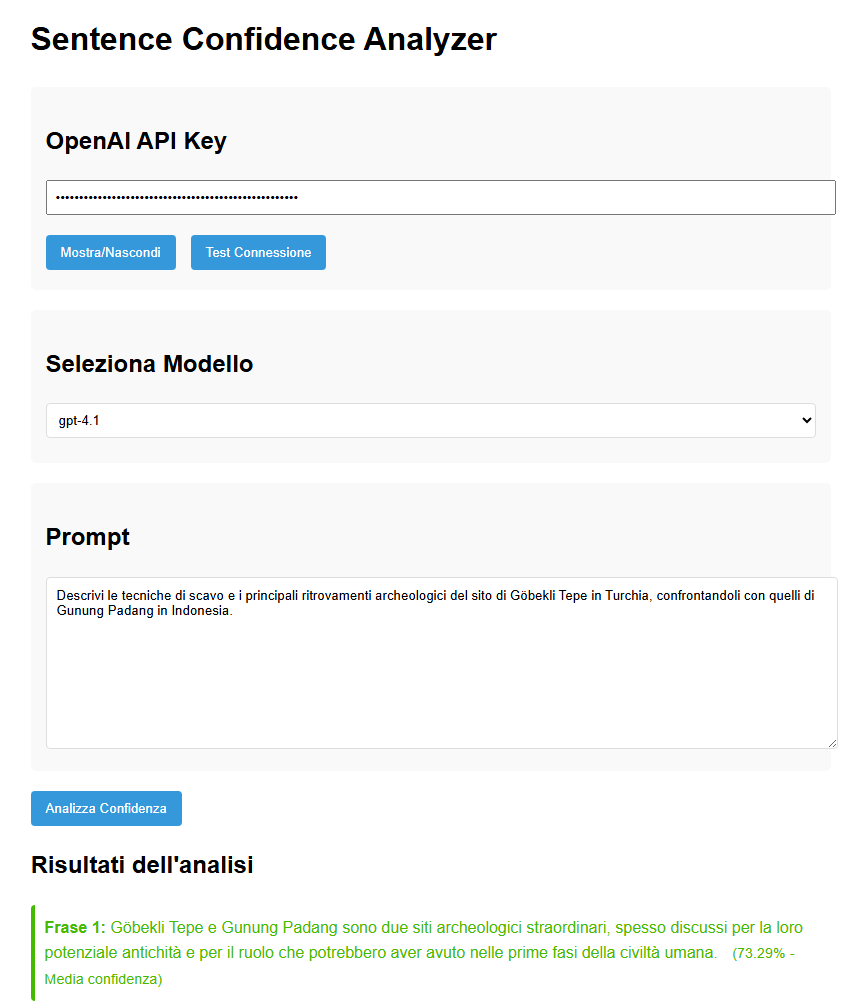Open the gpt-4.1 model dropdown
This screenshot has height=1004, width=852.
(x=430, y=421)
